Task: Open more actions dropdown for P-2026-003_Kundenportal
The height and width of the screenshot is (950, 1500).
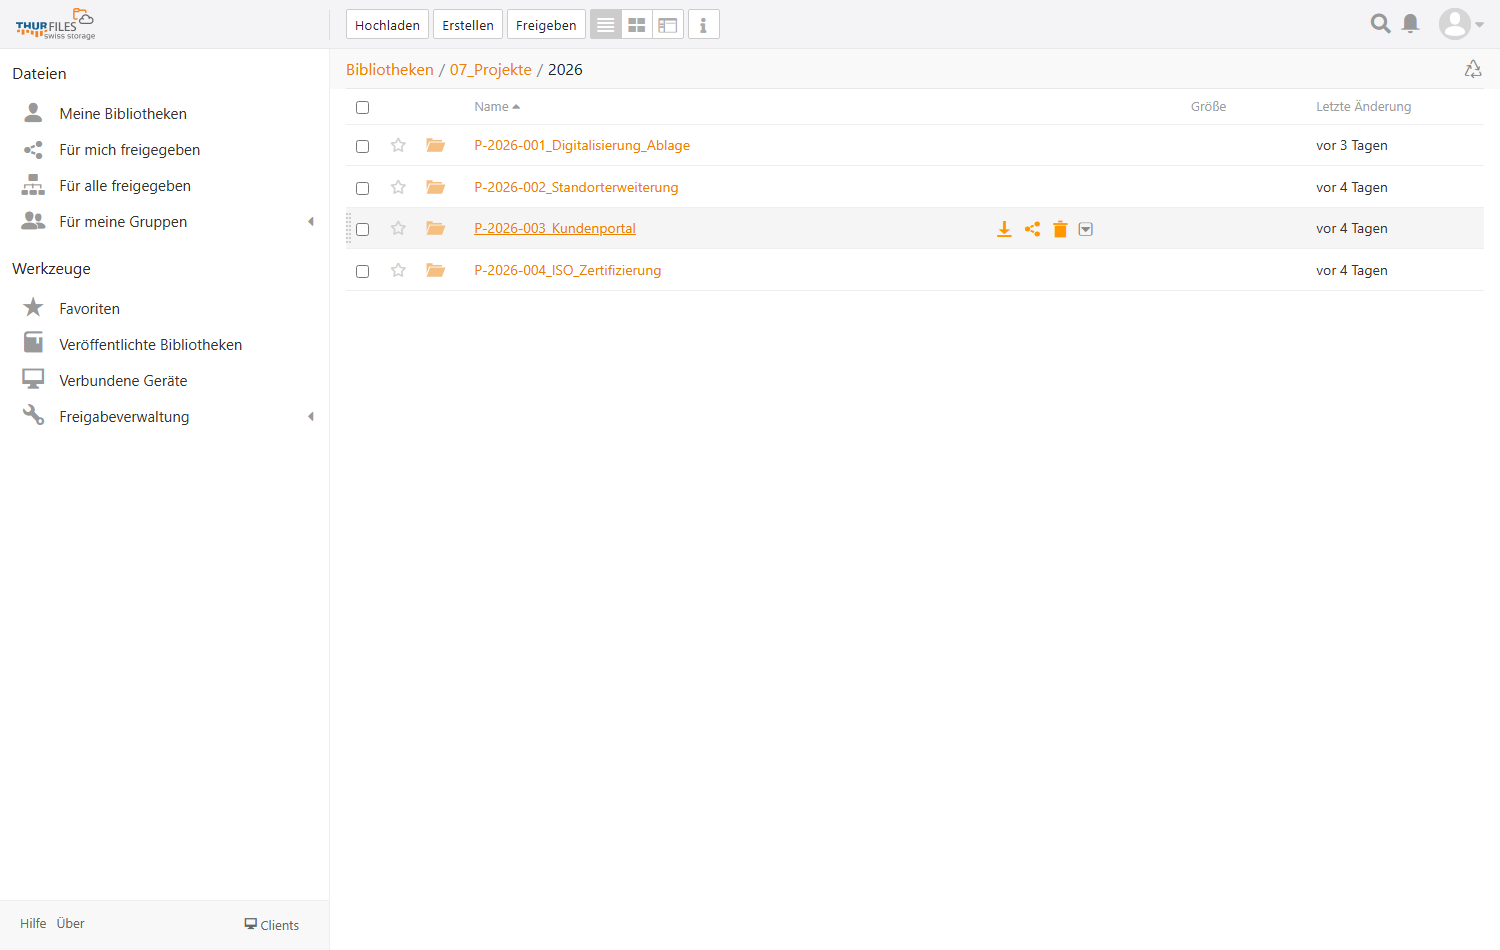Action: [x=1086, y=229]
